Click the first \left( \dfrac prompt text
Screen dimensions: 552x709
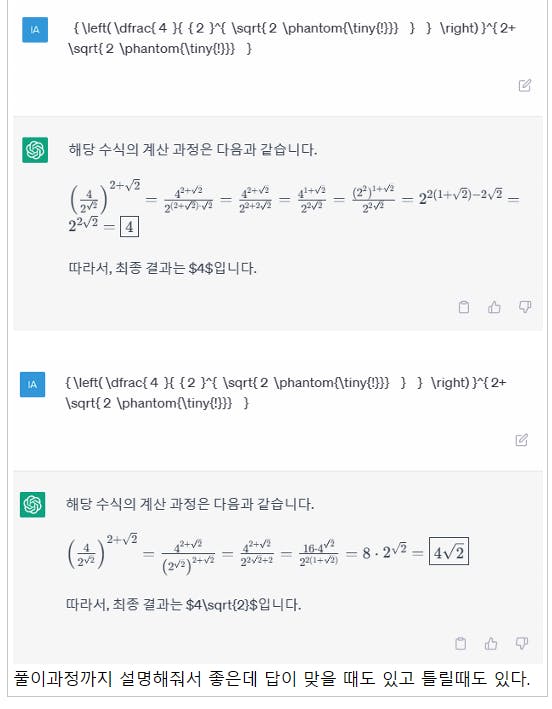point(292,38)
